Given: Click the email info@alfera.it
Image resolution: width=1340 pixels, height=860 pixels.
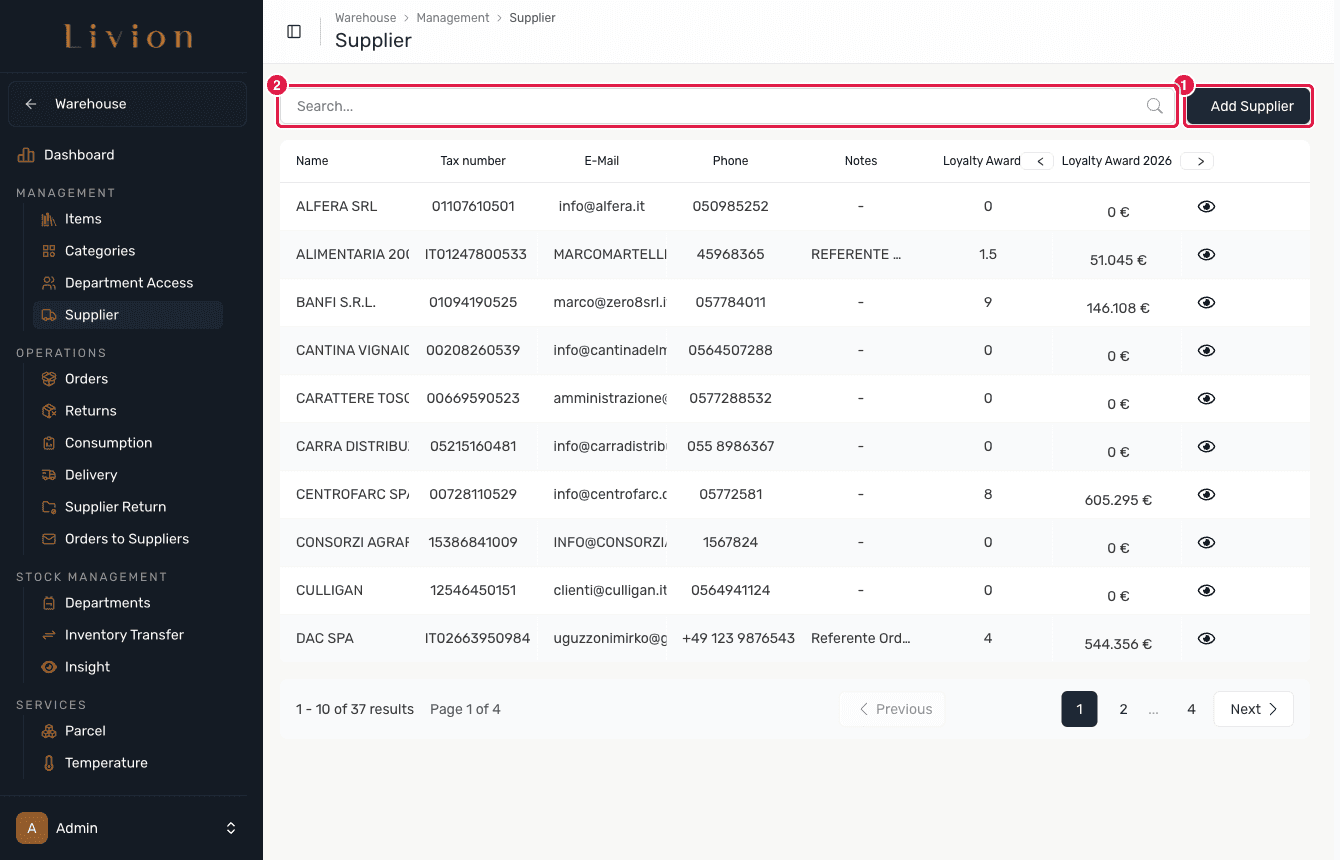Looking at the screenshot, I should click(602, 206).
